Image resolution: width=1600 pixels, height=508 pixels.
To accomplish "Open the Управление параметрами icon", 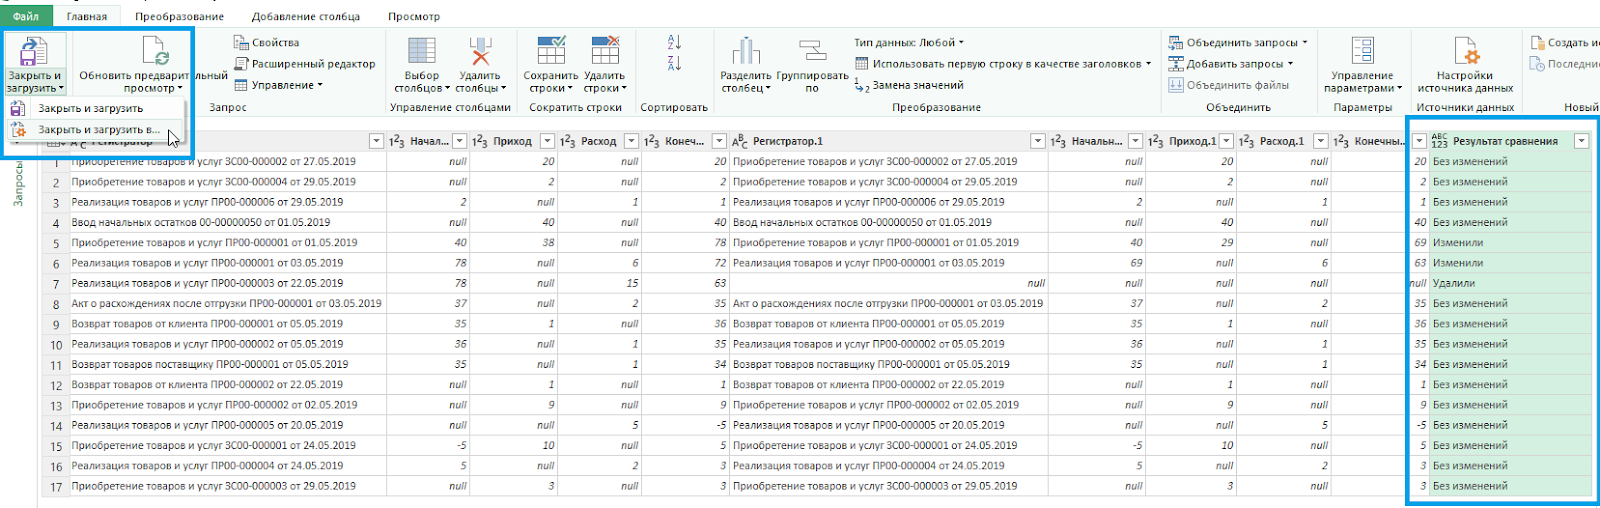I will point(1362,52).
